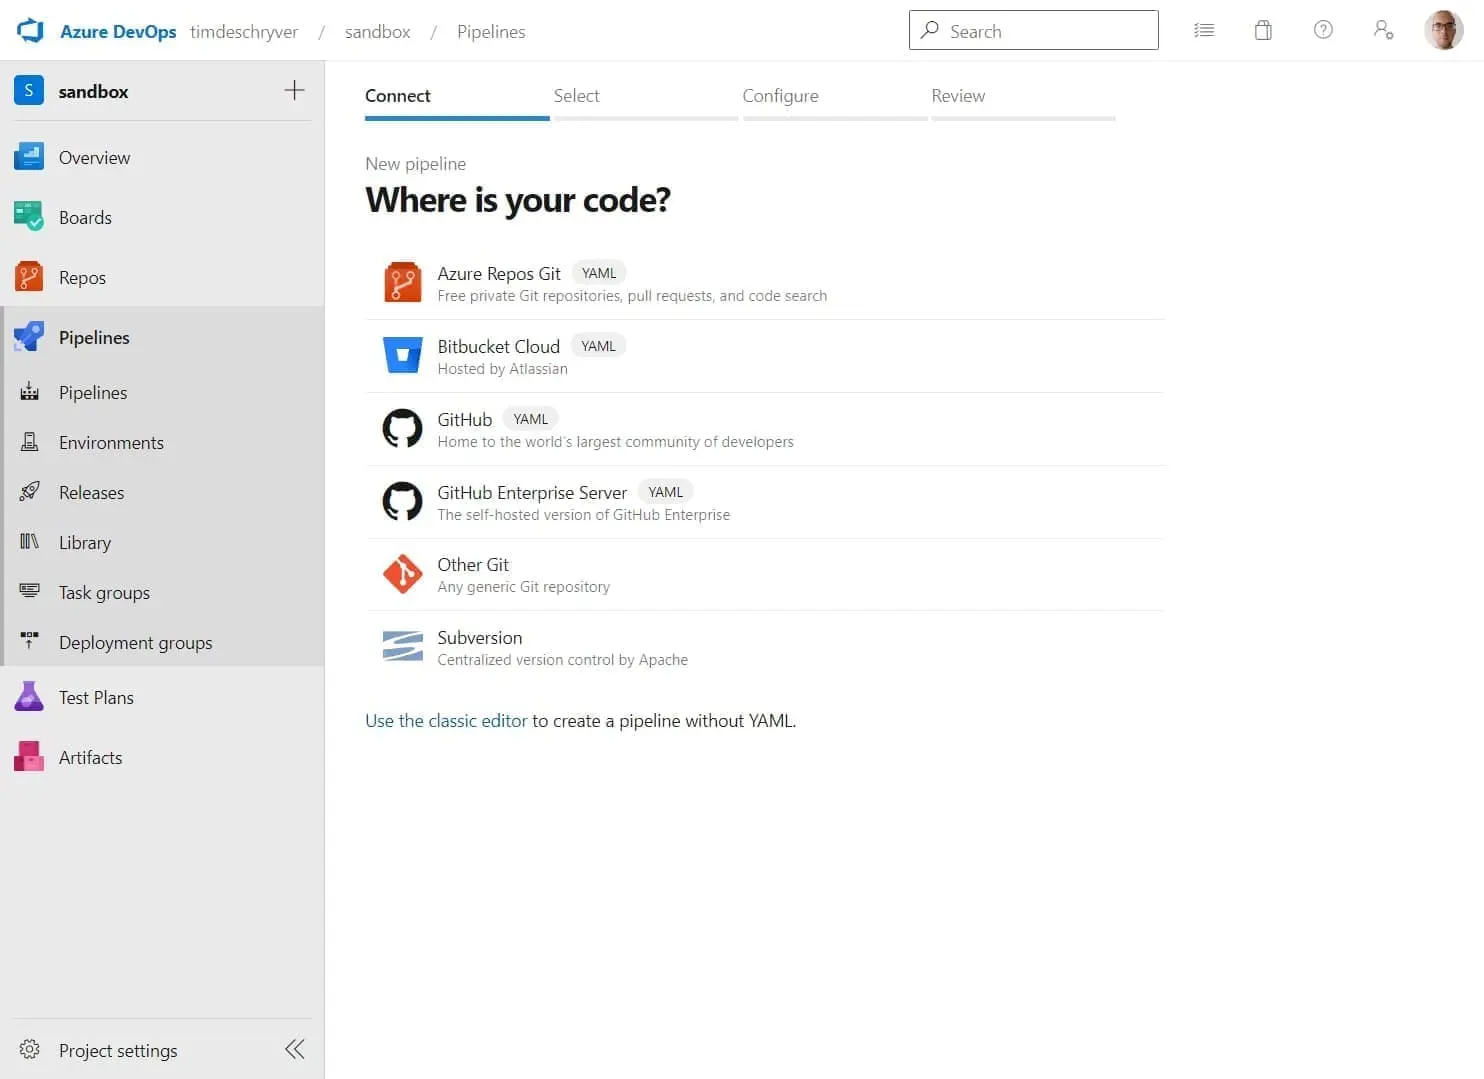Open the Pipelines breadcrumb link
The height and width of the screenshot is (1079, 1484).
pos(491,31)
